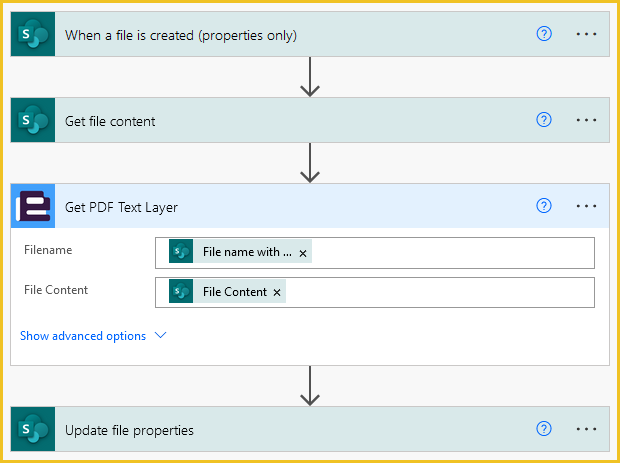Open help for 'Get PDF Text Layer' step
Screen dimensions: 620x463
544,206
